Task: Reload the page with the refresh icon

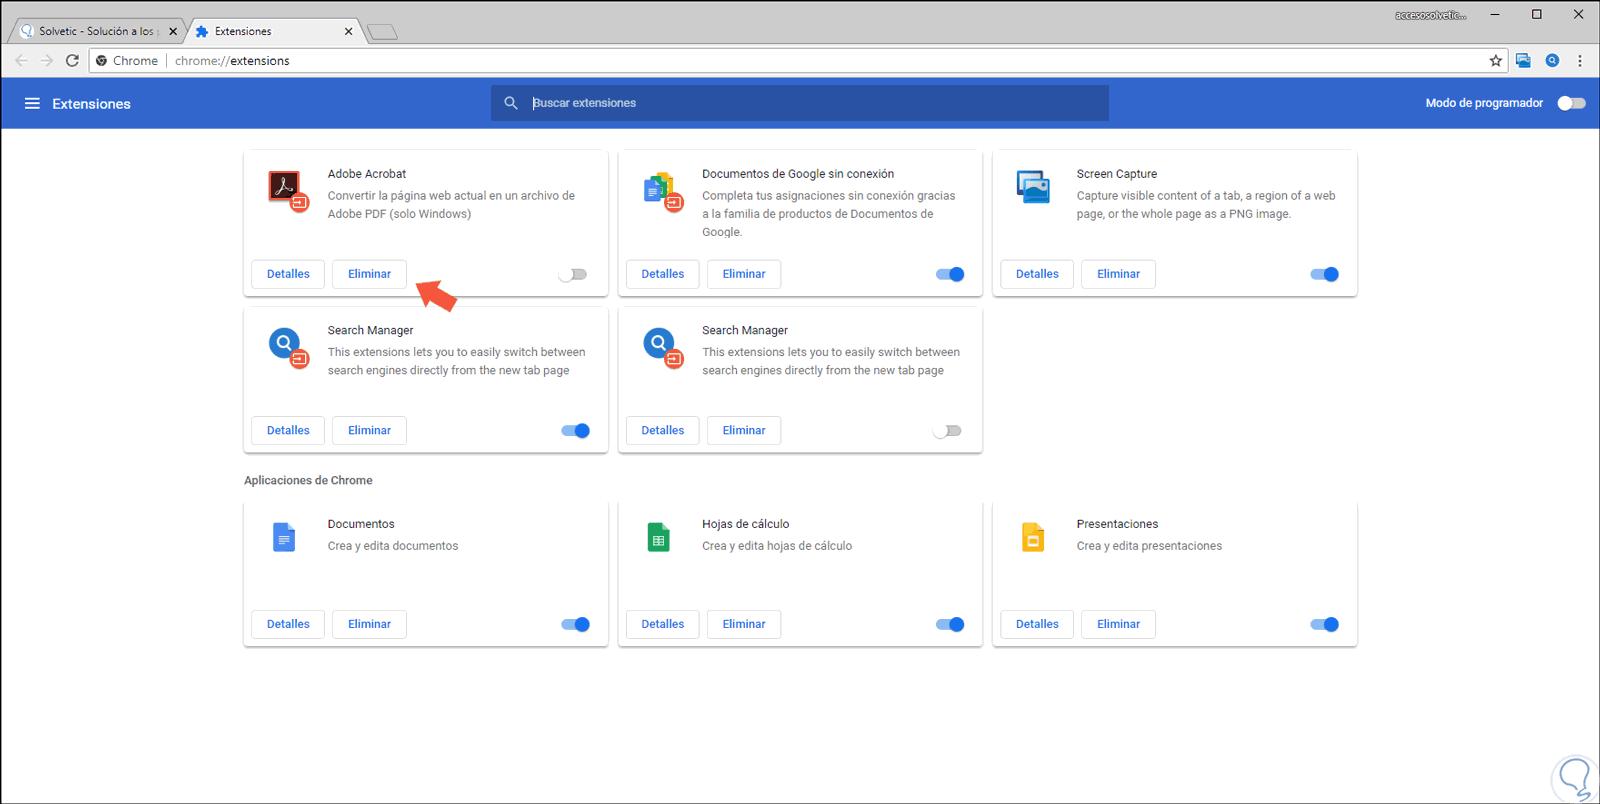Action: tap(72, 61)
